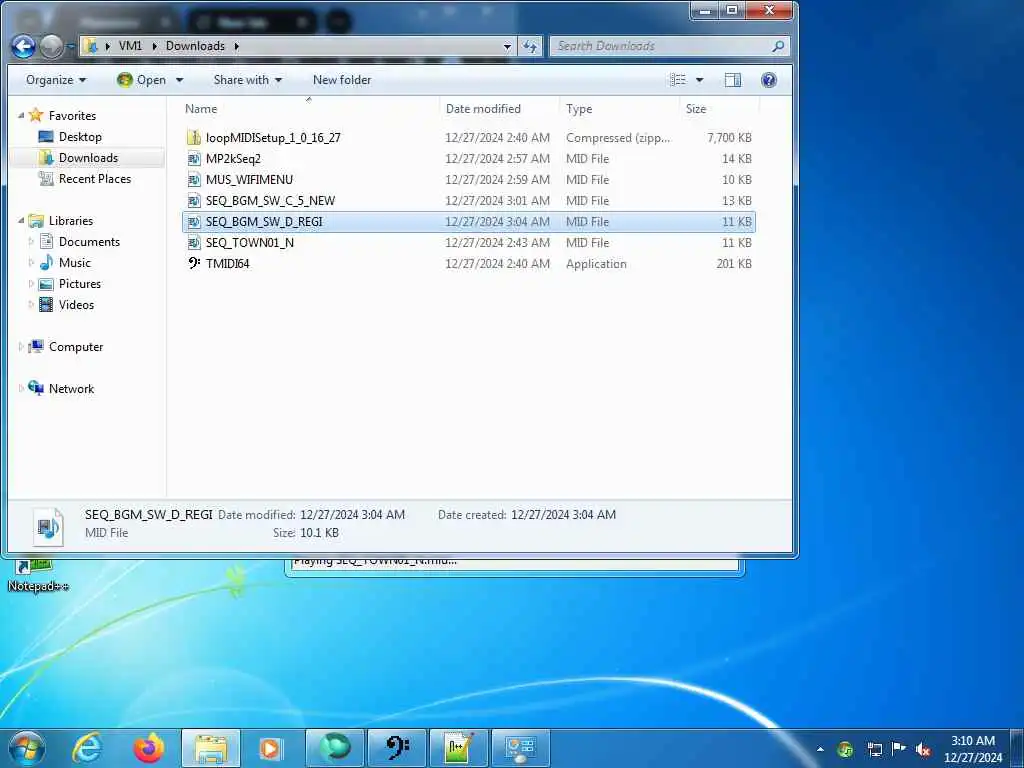This screenshot has height=768, width=1024.
Task: Switch to Notepad++ taskbar button
Action: [458, 748]
